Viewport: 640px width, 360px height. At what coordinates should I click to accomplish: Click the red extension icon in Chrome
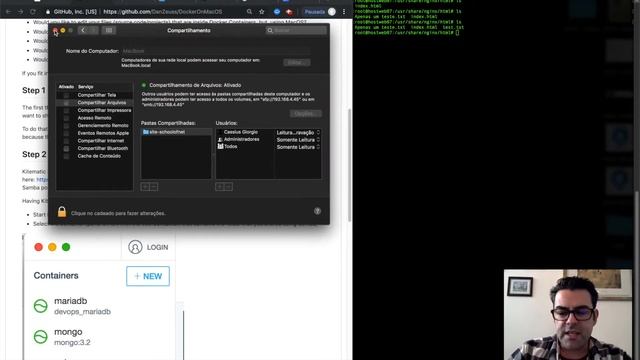[289, 12]
